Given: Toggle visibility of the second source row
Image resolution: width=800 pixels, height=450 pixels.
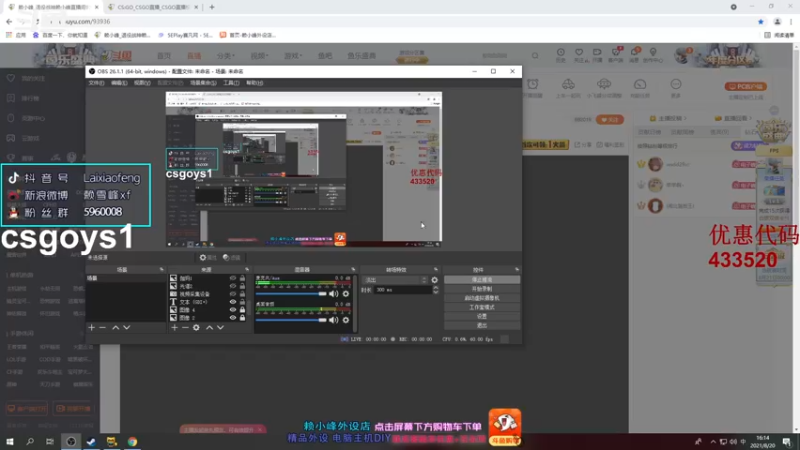Looking at the screenshot, I should click(x=233, y=286).
